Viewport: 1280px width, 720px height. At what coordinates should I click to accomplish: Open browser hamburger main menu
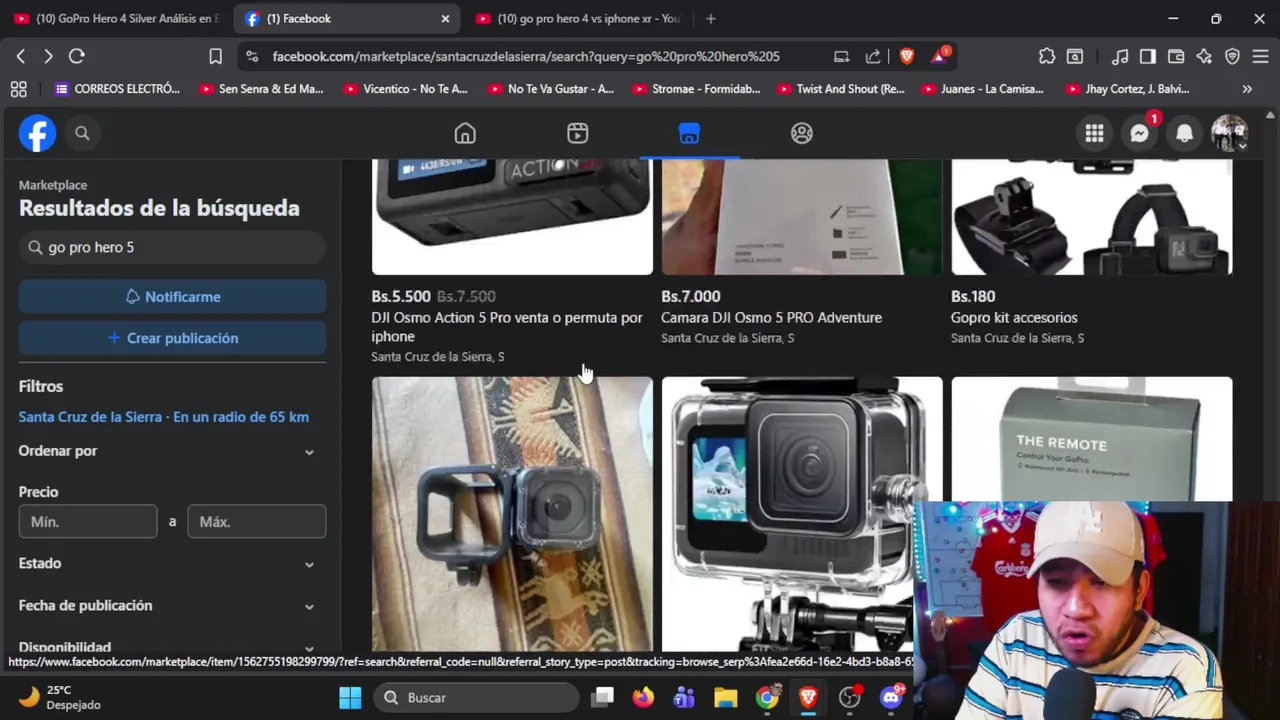click(1260, 56)
